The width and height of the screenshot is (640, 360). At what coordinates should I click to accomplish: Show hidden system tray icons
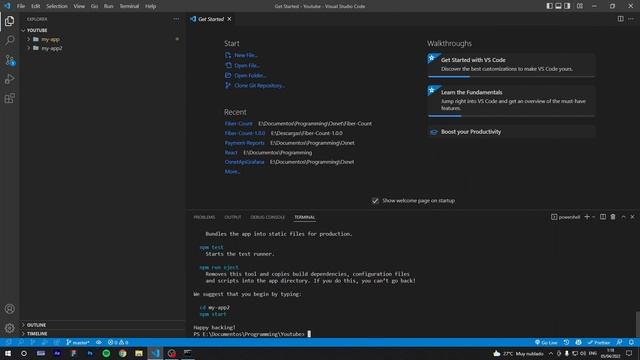point(551,353)
